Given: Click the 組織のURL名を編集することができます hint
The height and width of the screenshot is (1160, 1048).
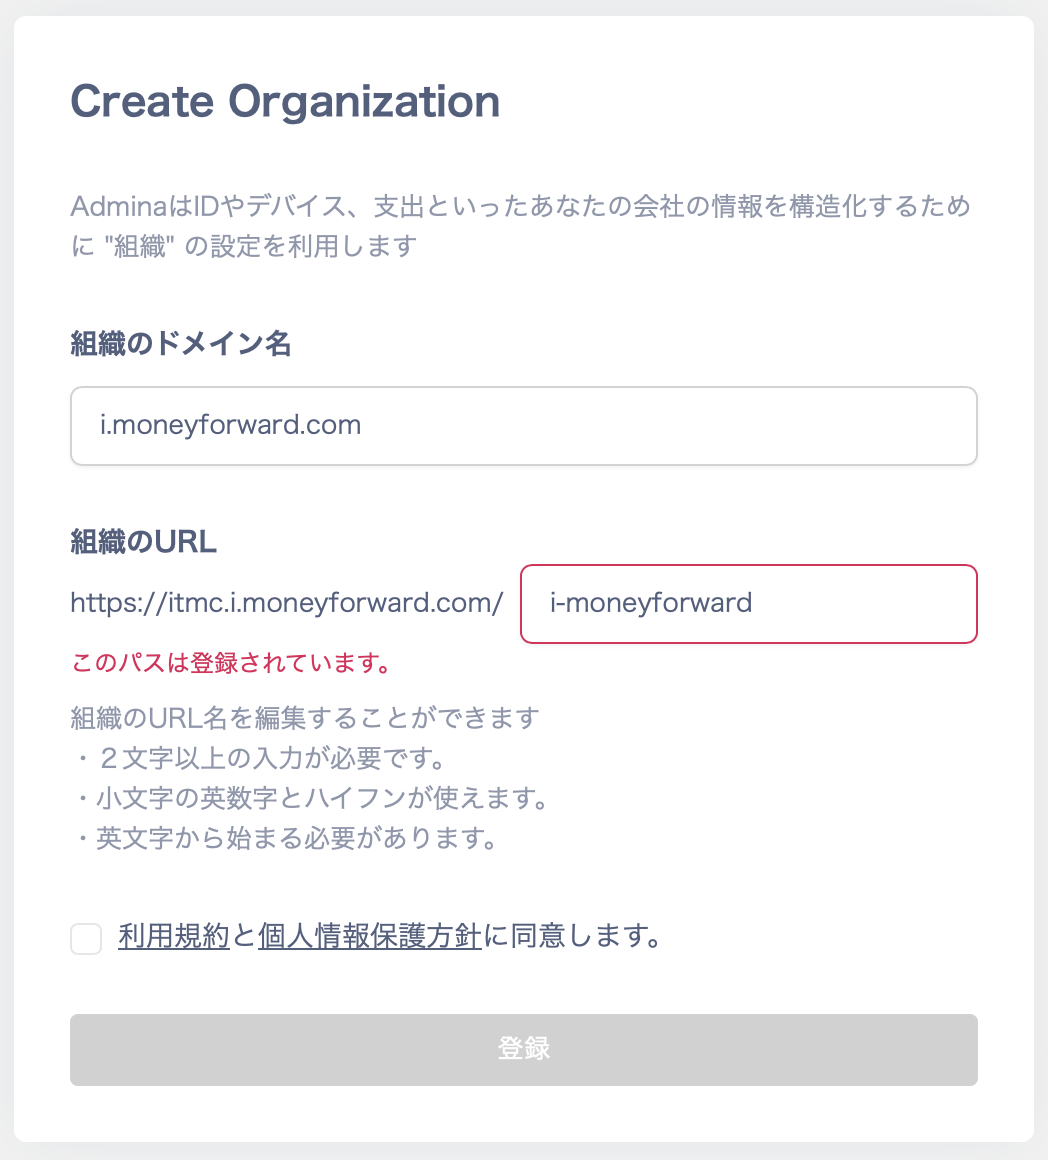Looking at the screenshot, I should [305, 718].
